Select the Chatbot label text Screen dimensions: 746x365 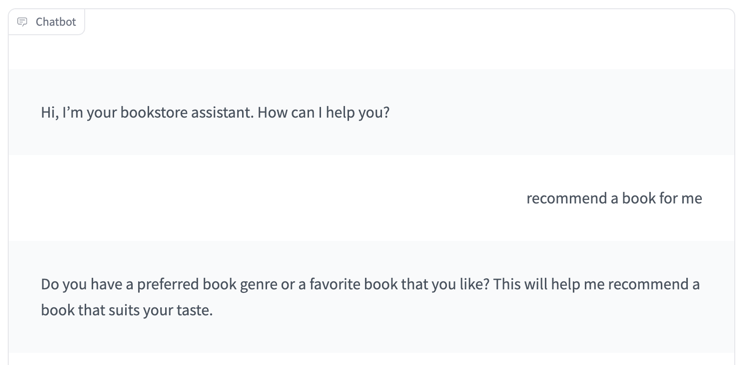pyautogui.click(x=56, y=21)
